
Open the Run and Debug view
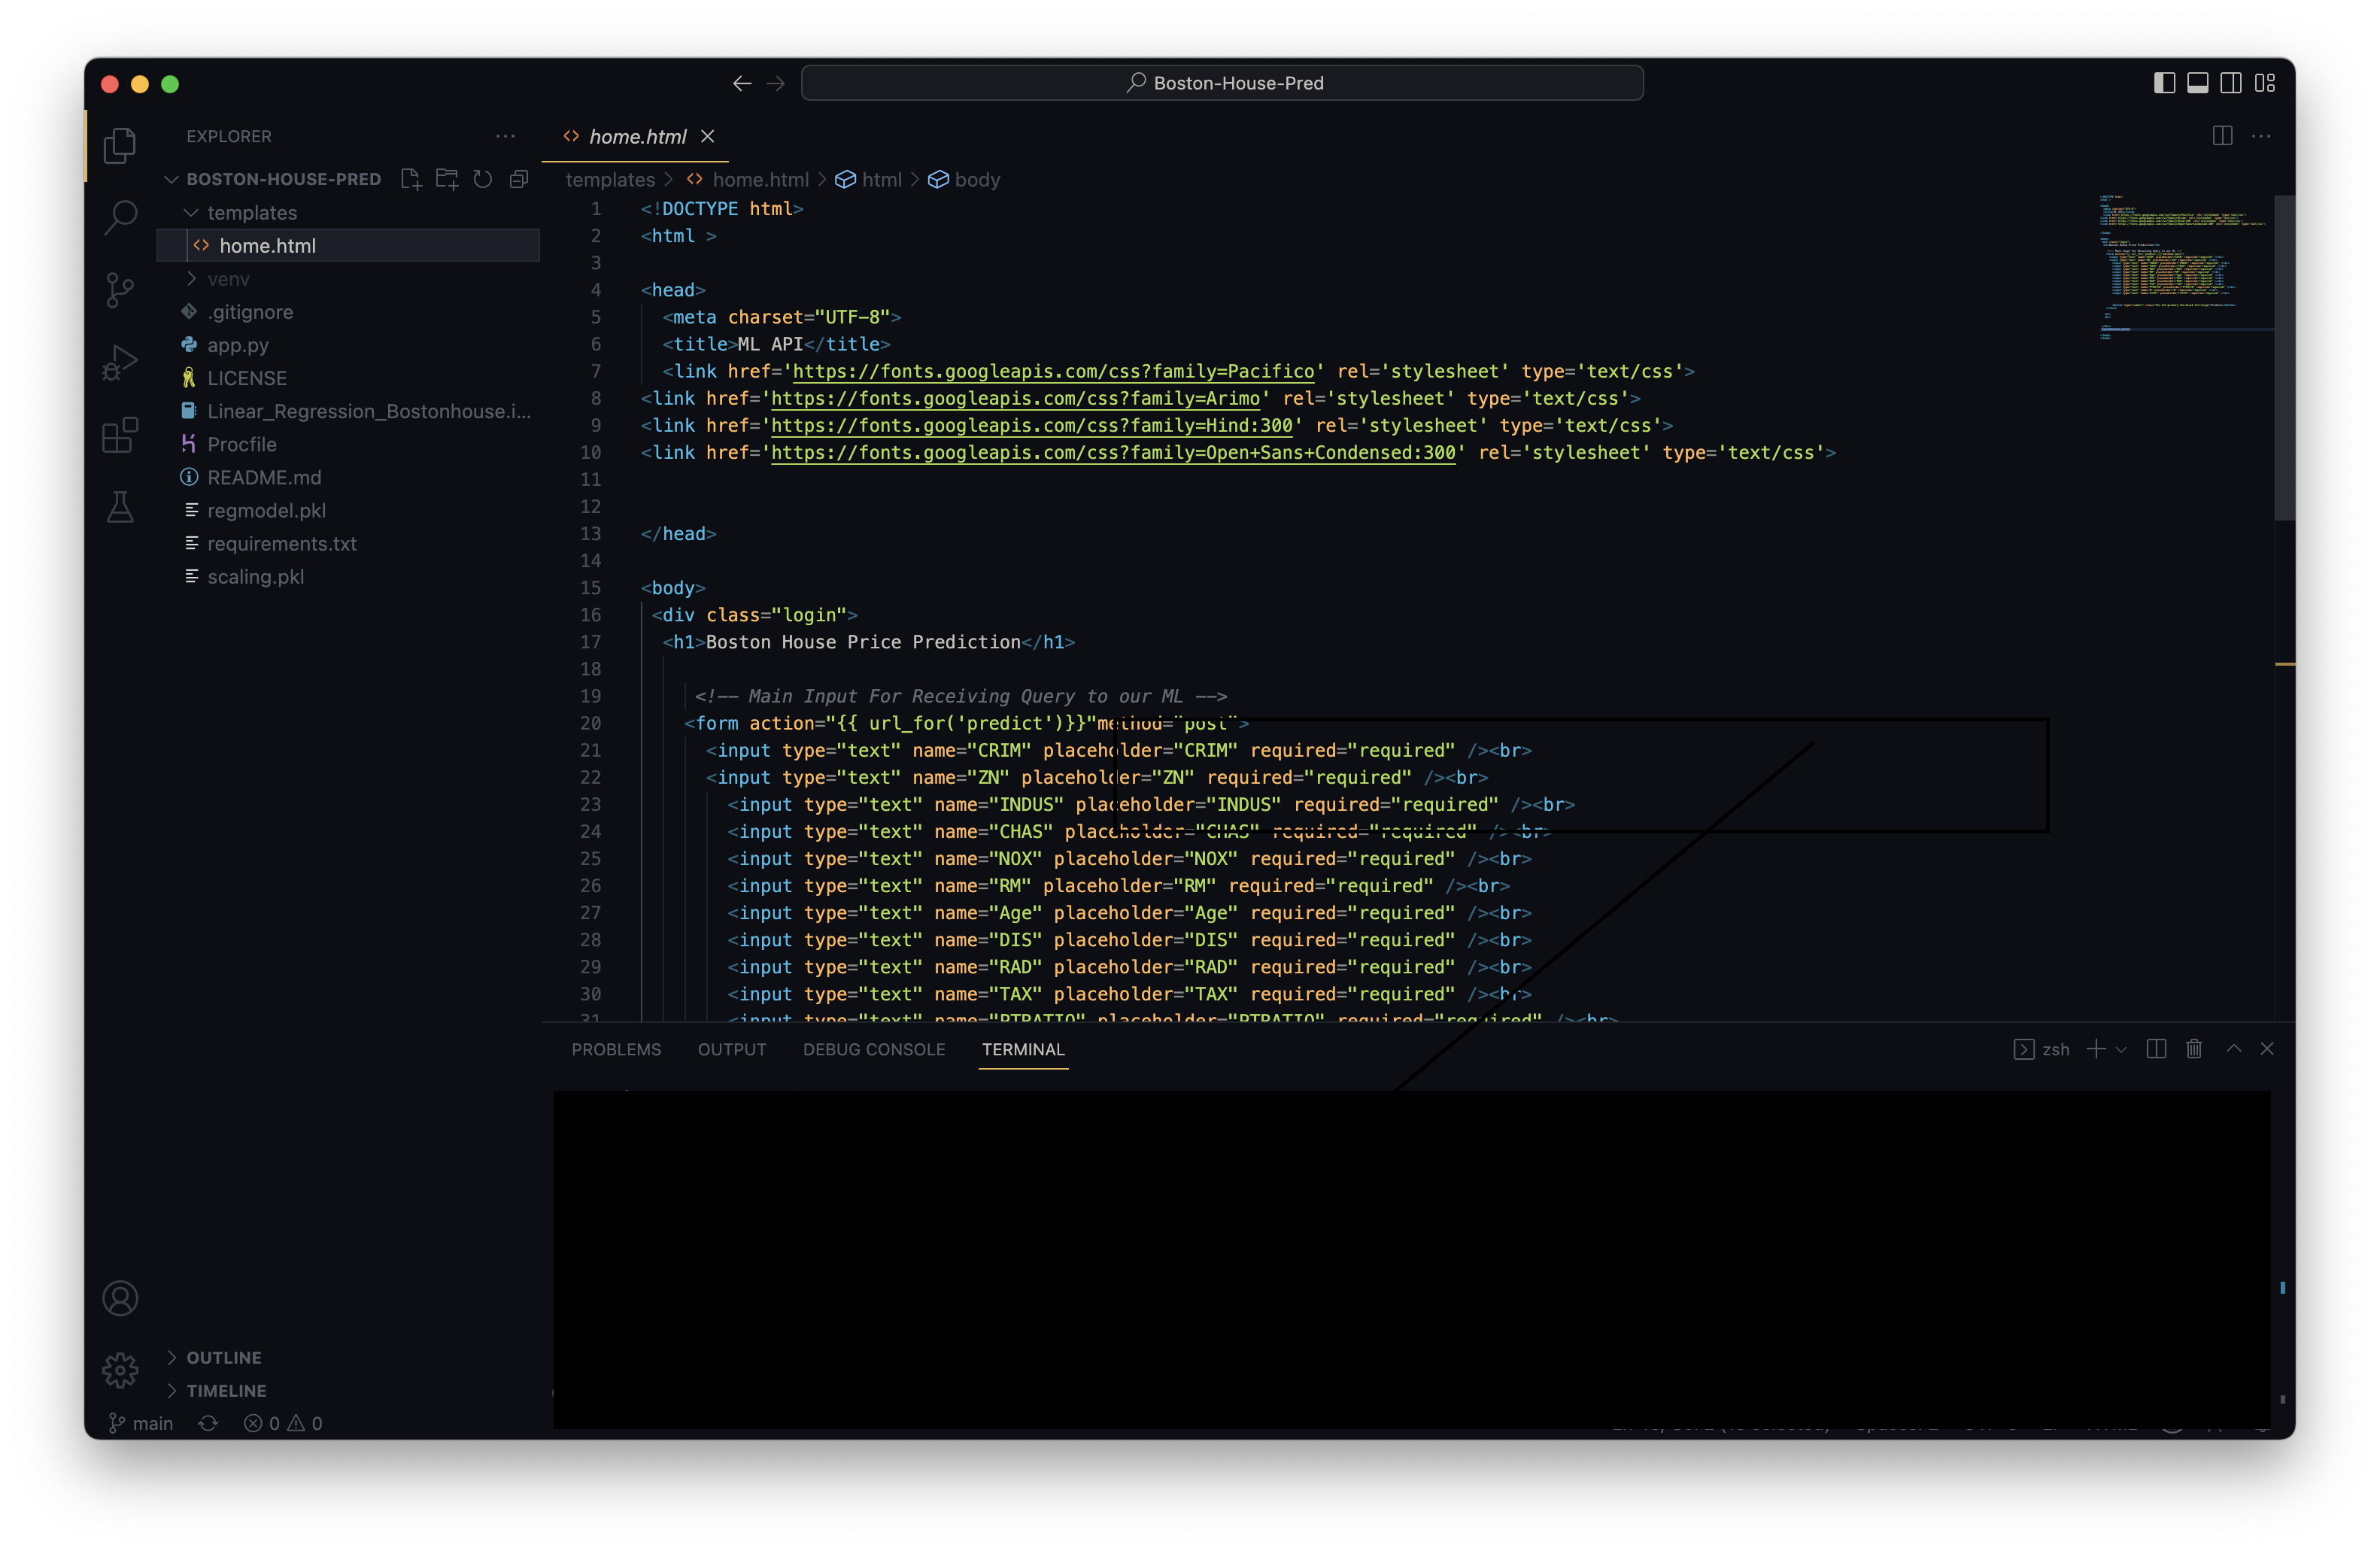[x=120, y=363]
